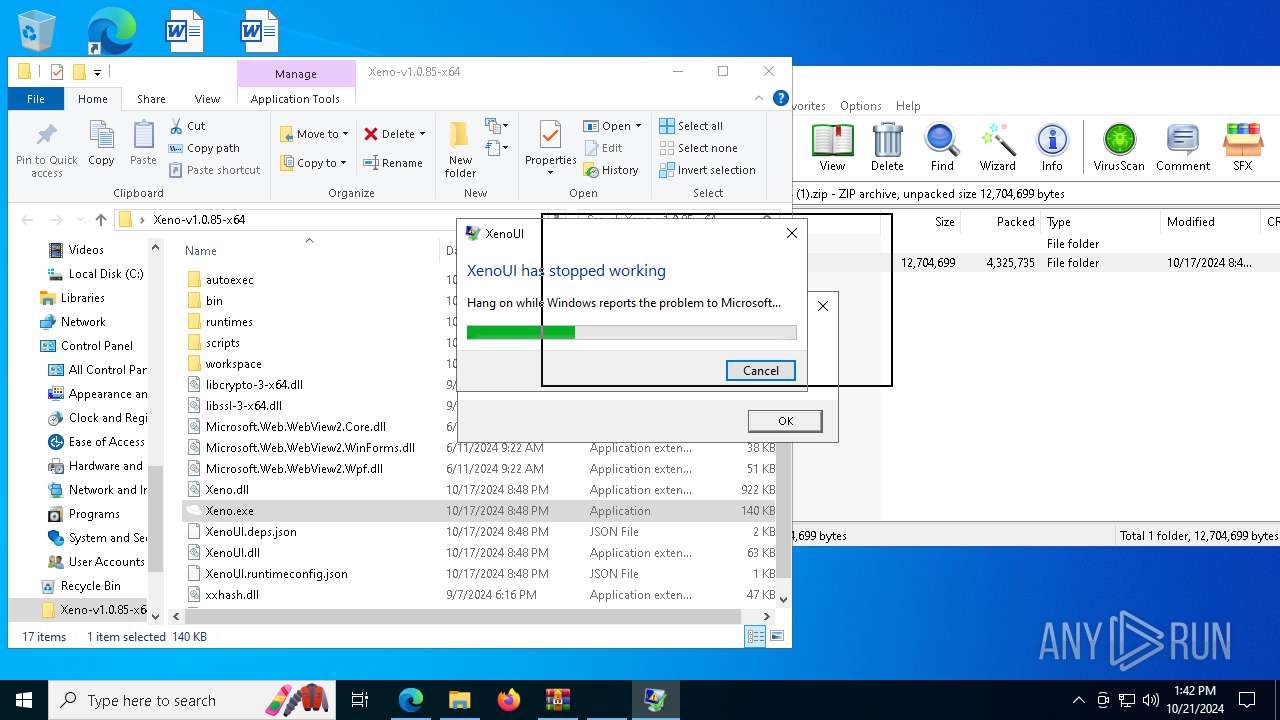Open Recycle Bin desktop icon

[38, 30]
